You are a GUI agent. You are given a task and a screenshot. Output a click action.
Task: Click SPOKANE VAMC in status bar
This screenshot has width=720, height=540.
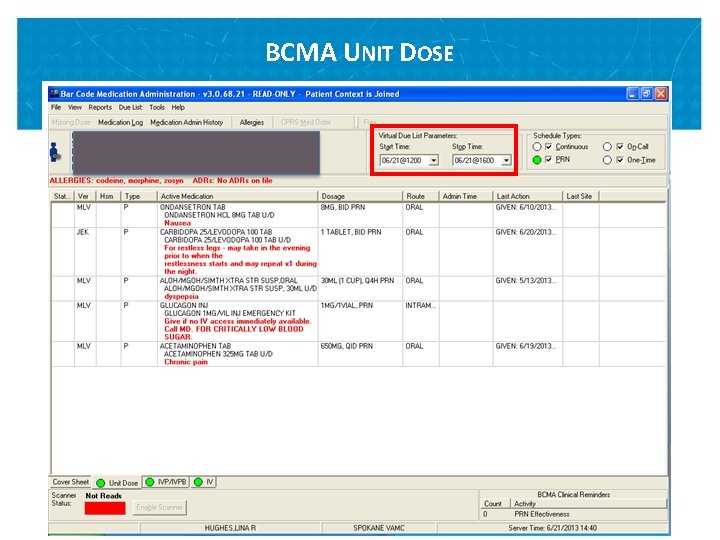pyautogui.click(x=379, y=528)
